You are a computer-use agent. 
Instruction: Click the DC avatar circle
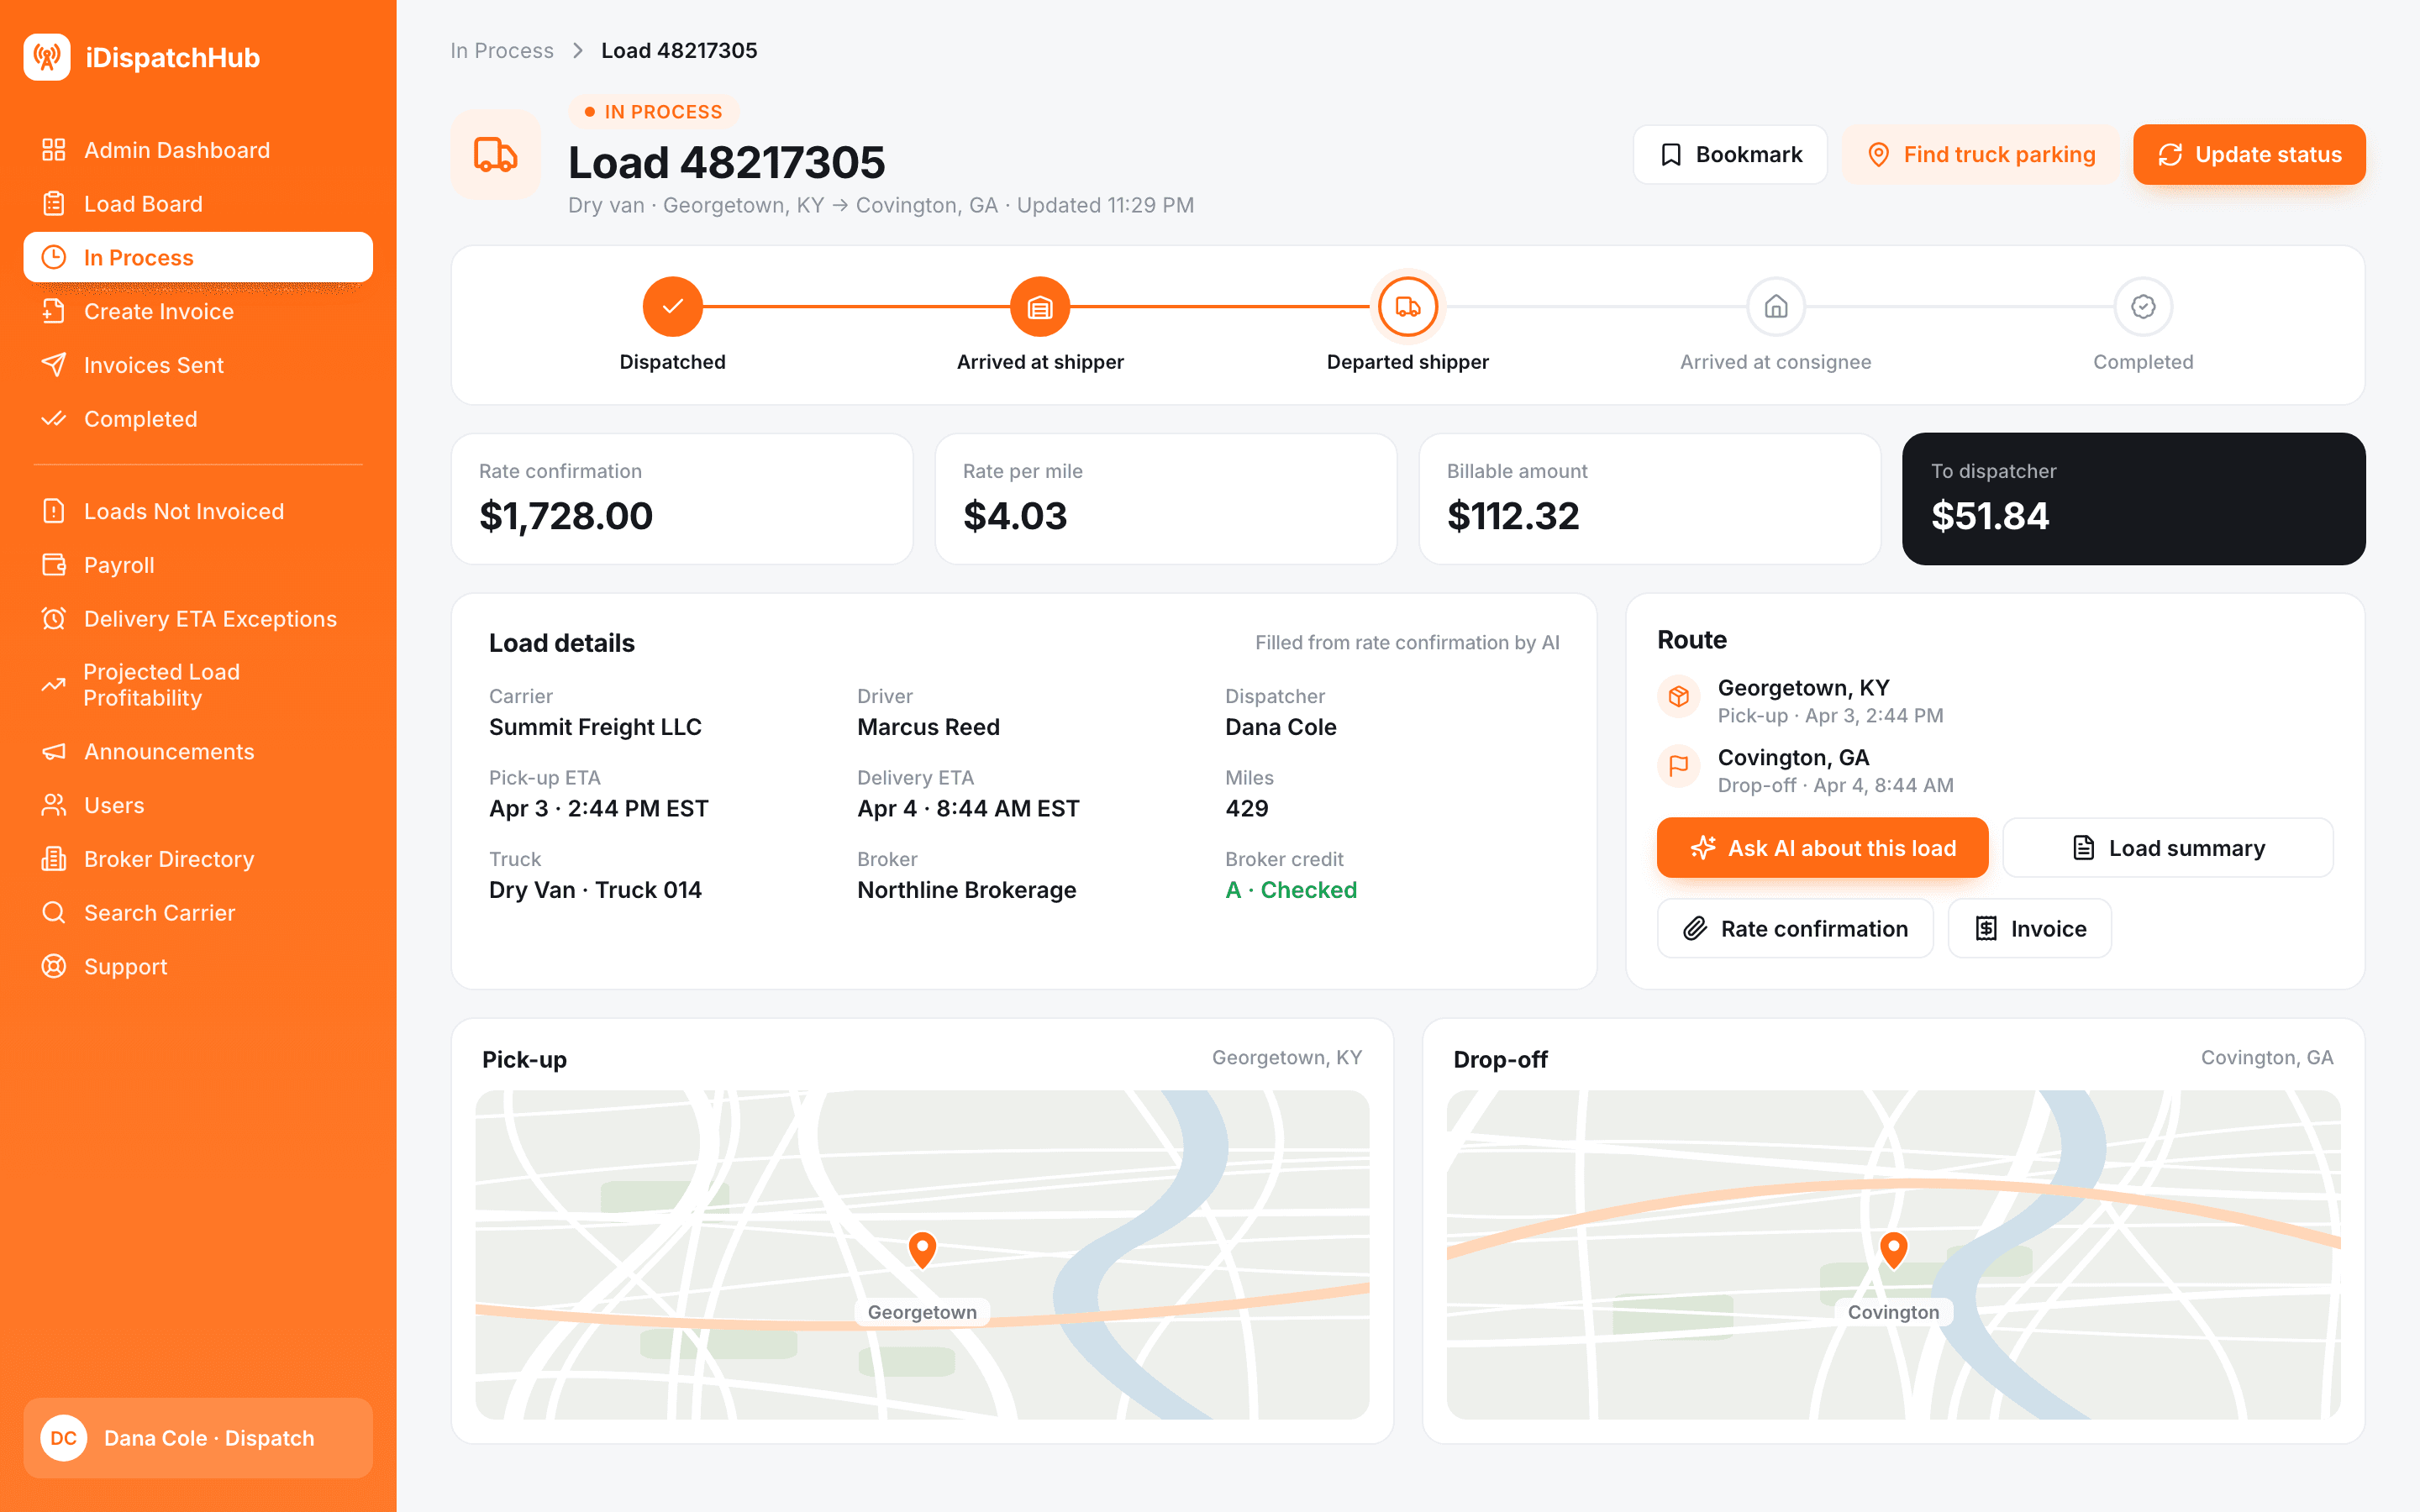pyautogui.click(x=64, y=1438)
